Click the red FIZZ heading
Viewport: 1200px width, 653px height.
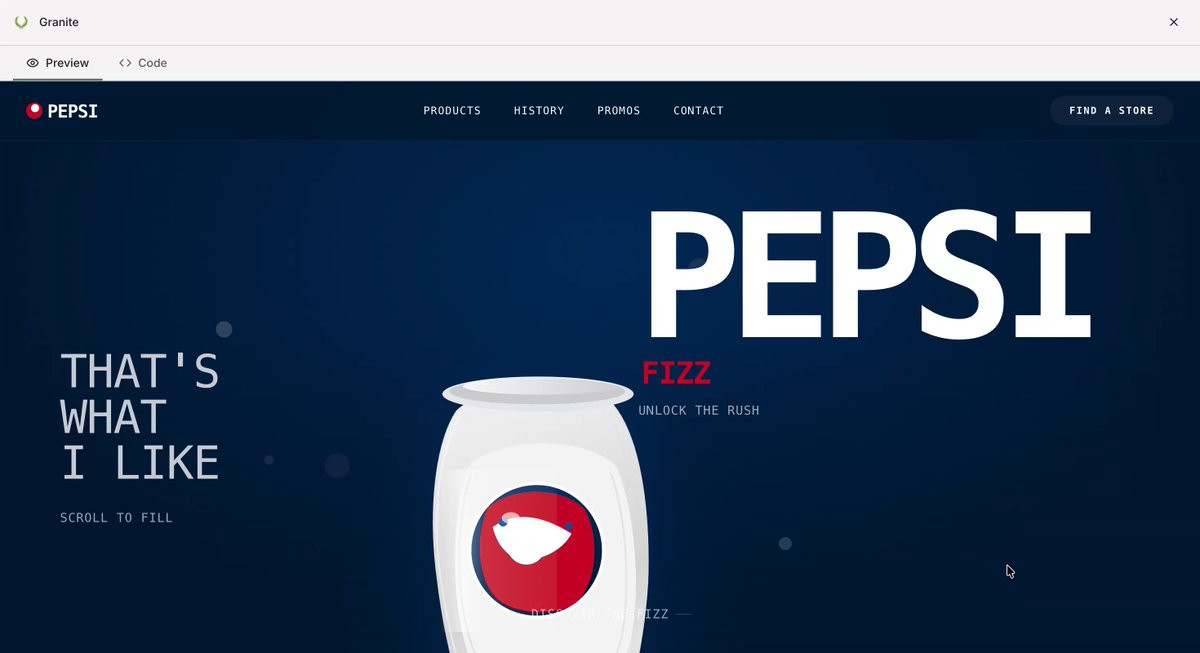pyautogui.click(x=676, y=373)
